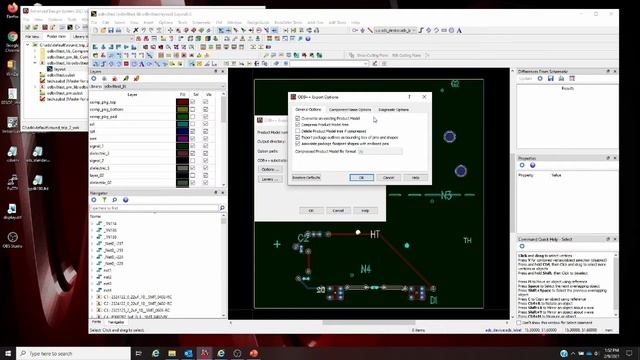Expand the _1N114 net in Navigator
640x360 pixels.
coord(92,224)
